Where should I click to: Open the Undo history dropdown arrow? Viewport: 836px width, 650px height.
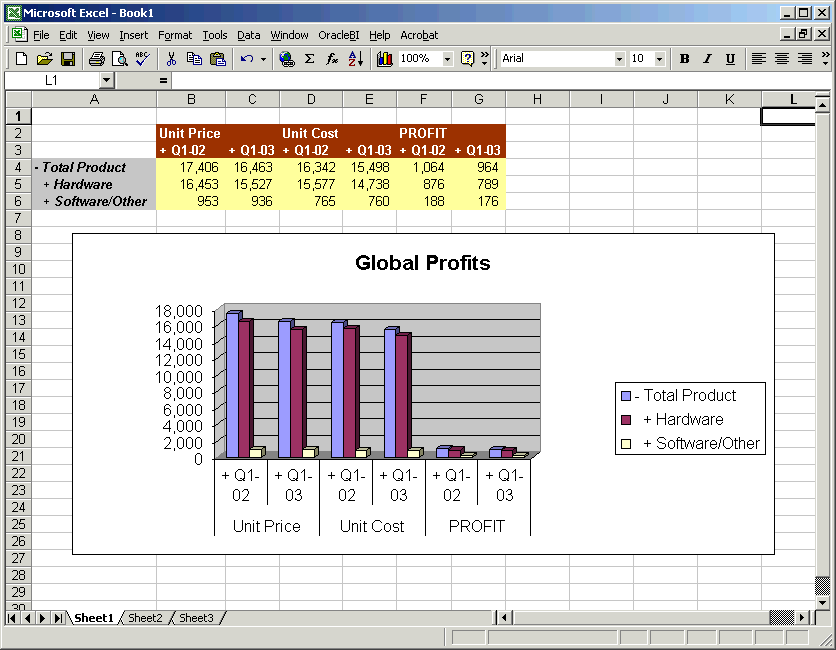[x=263, y=59]
